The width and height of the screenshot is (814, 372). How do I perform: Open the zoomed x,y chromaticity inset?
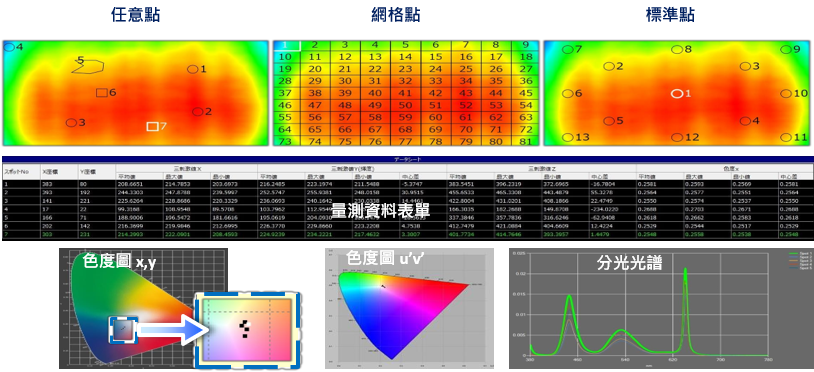coord(247,329)
